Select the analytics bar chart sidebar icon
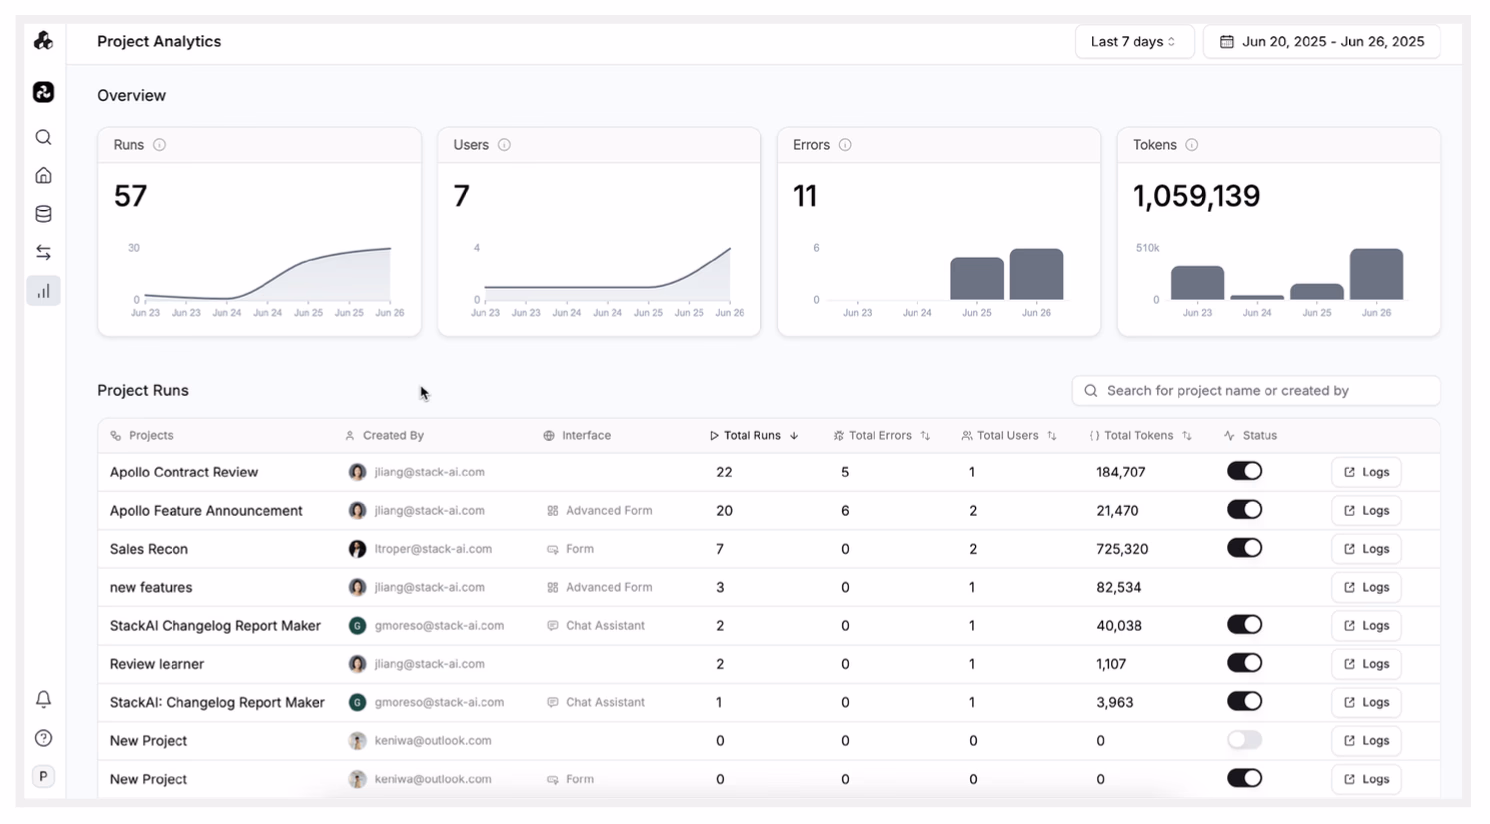 coord(43,291)
